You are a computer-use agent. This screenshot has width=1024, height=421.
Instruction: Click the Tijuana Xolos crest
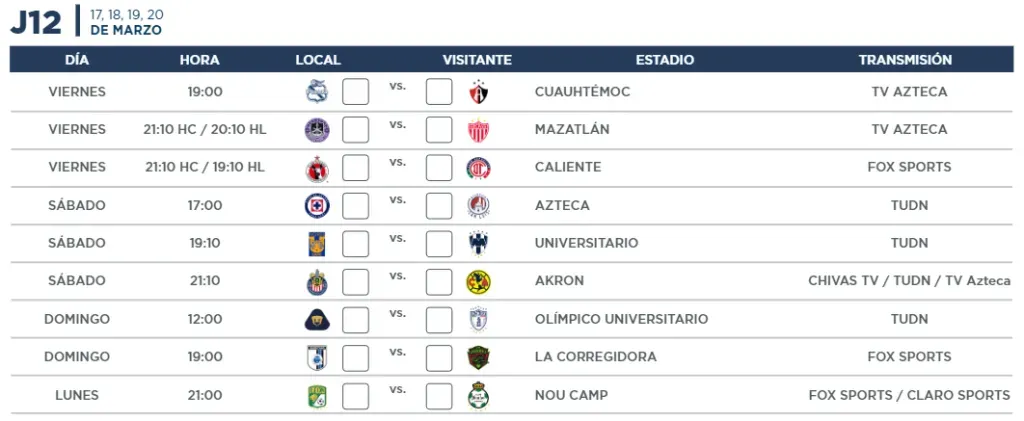317,168
